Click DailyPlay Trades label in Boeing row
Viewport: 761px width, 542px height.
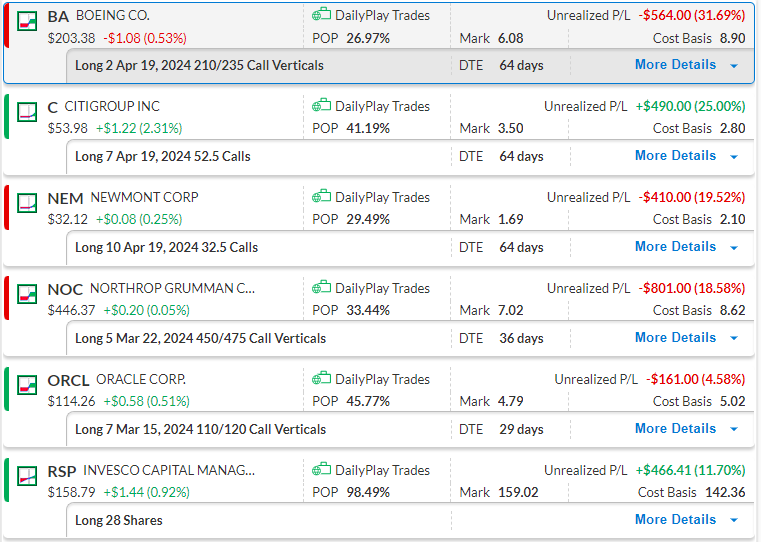[382, 16]
